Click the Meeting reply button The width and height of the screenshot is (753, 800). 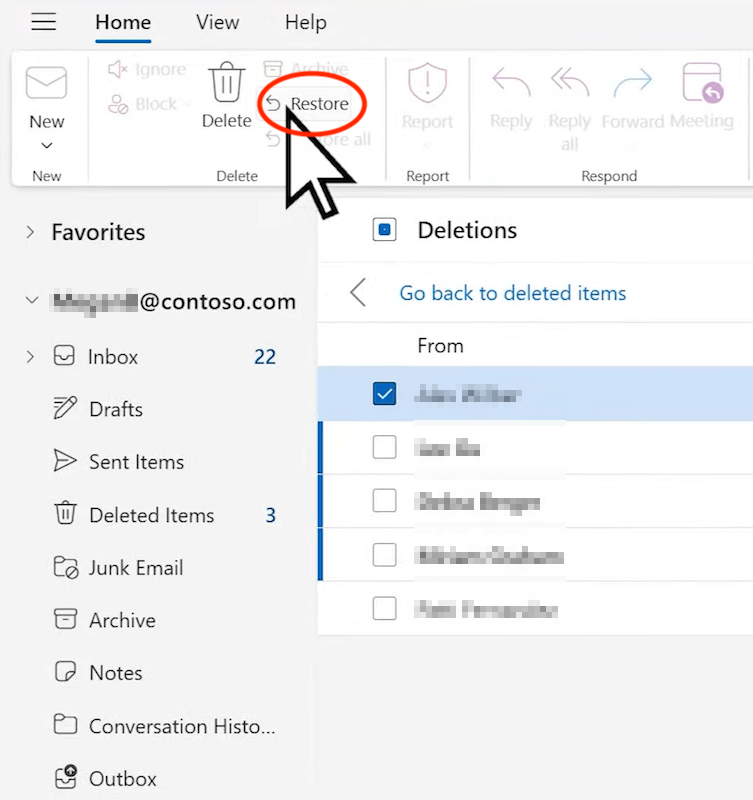click(702, 96)
